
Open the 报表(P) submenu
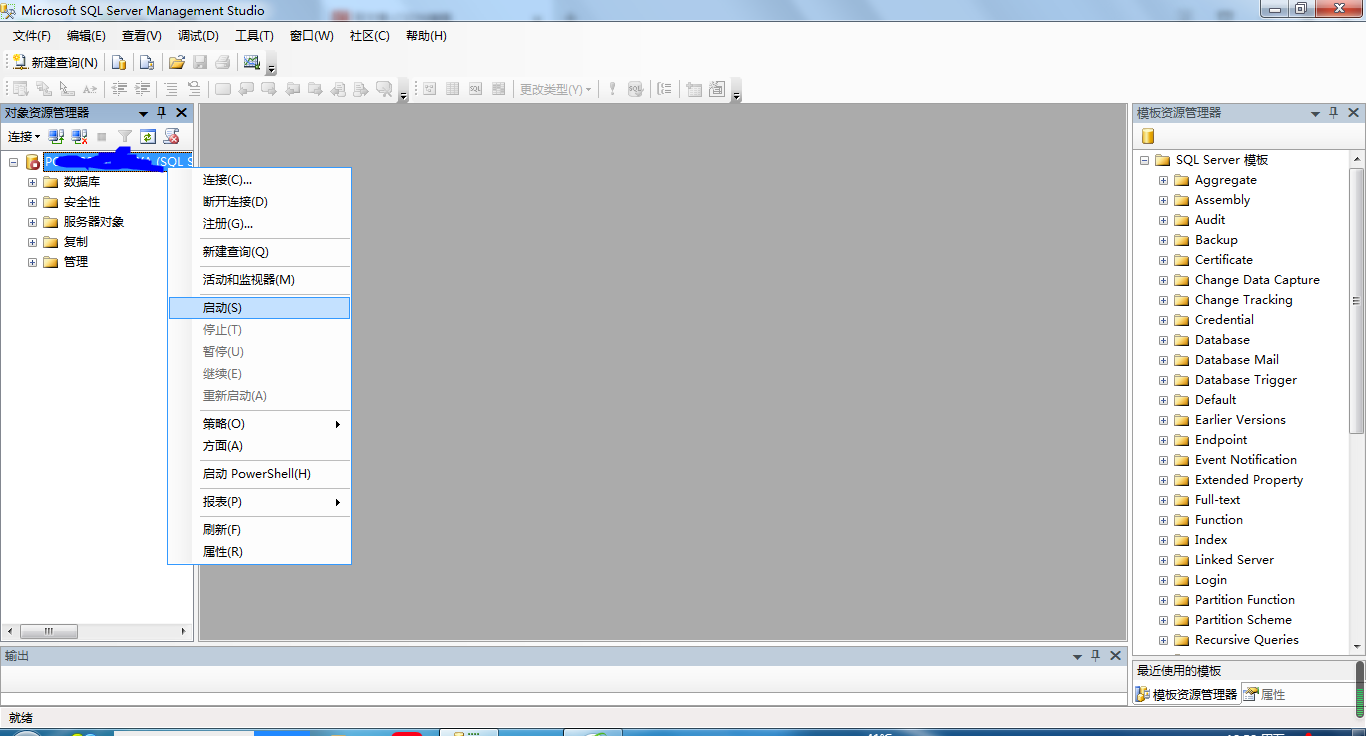[260, 502]
